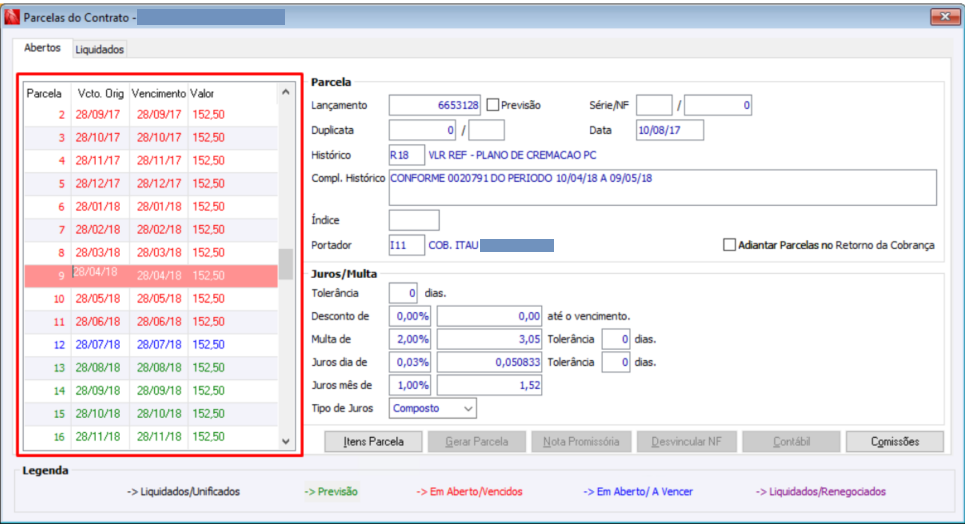Select green parcel row 16 dated 28/11/18

151,437
